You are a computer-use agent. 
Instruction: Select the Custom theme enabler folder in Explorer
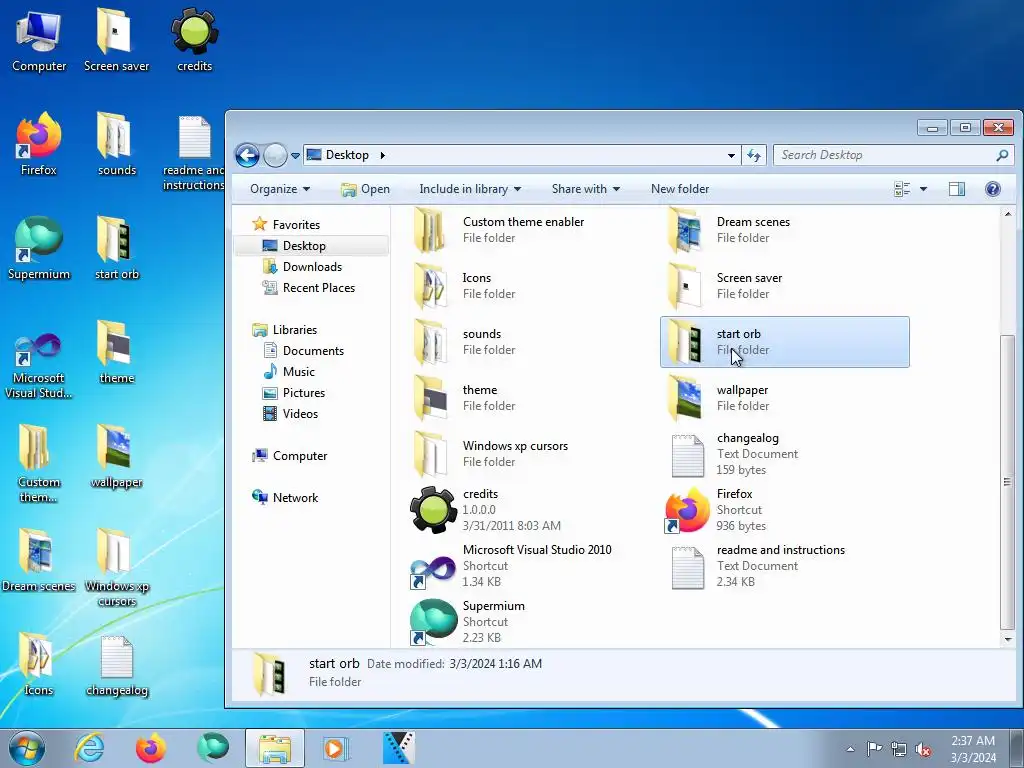(530, 230)
